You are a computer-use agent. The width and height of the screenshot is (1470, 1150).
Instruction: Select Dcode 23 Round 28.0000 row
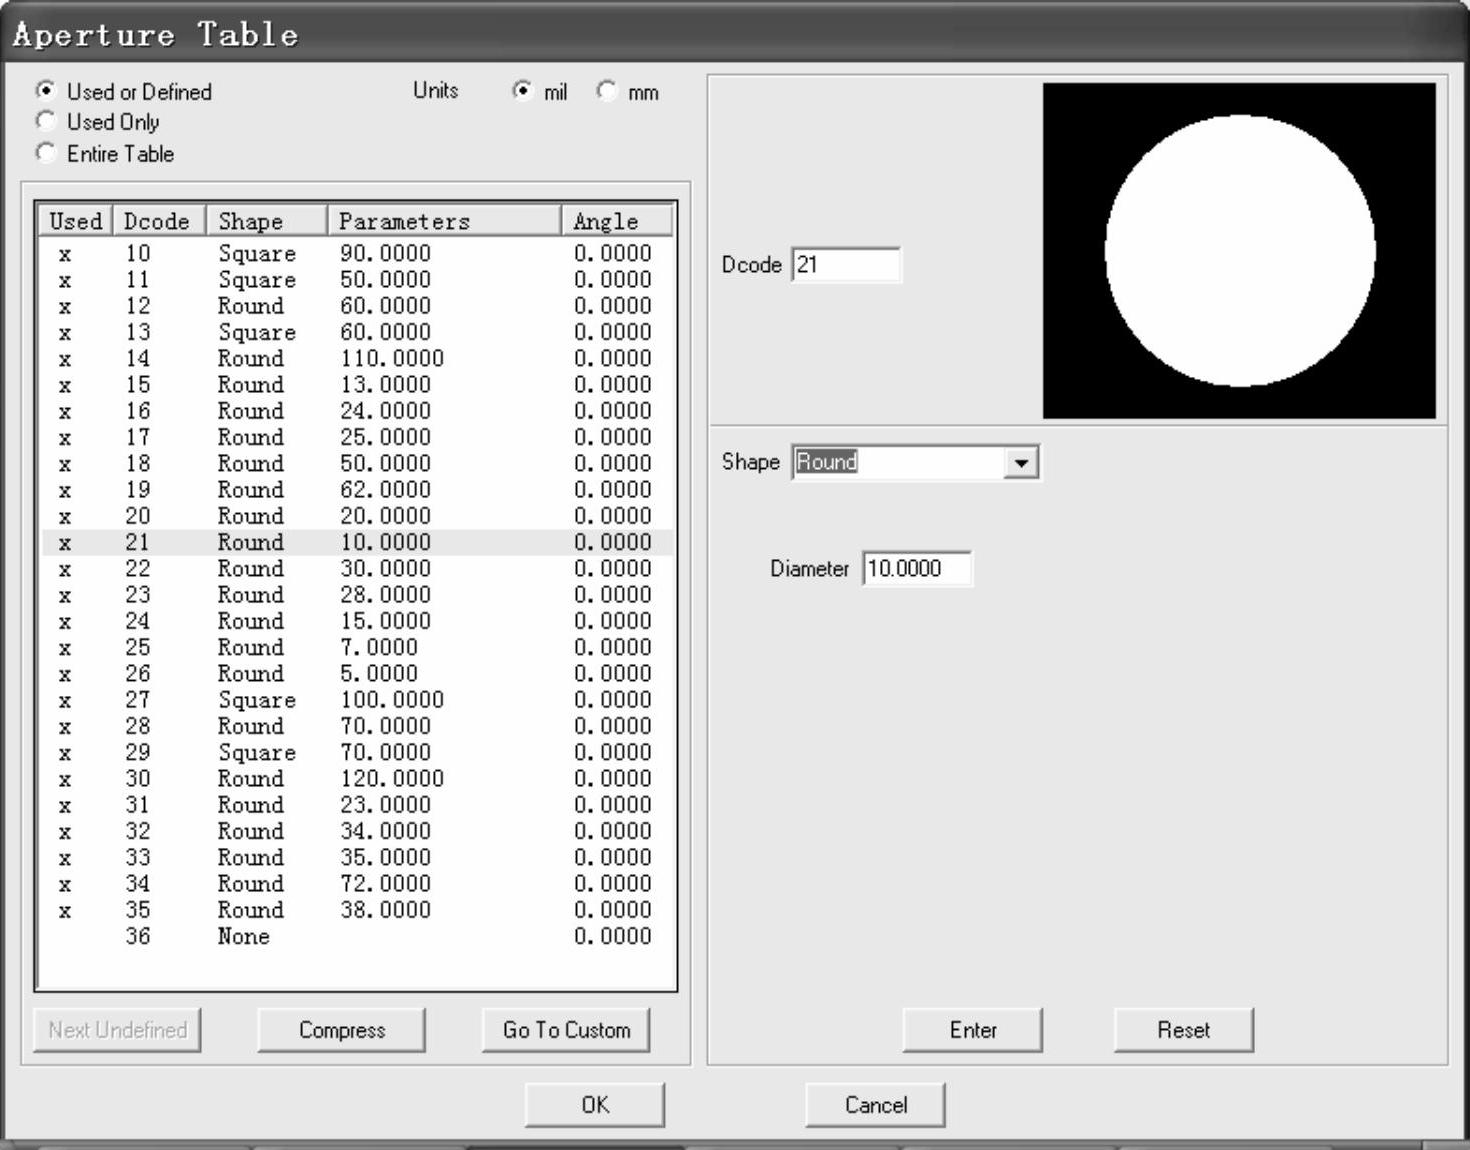[x=357, y=595]
